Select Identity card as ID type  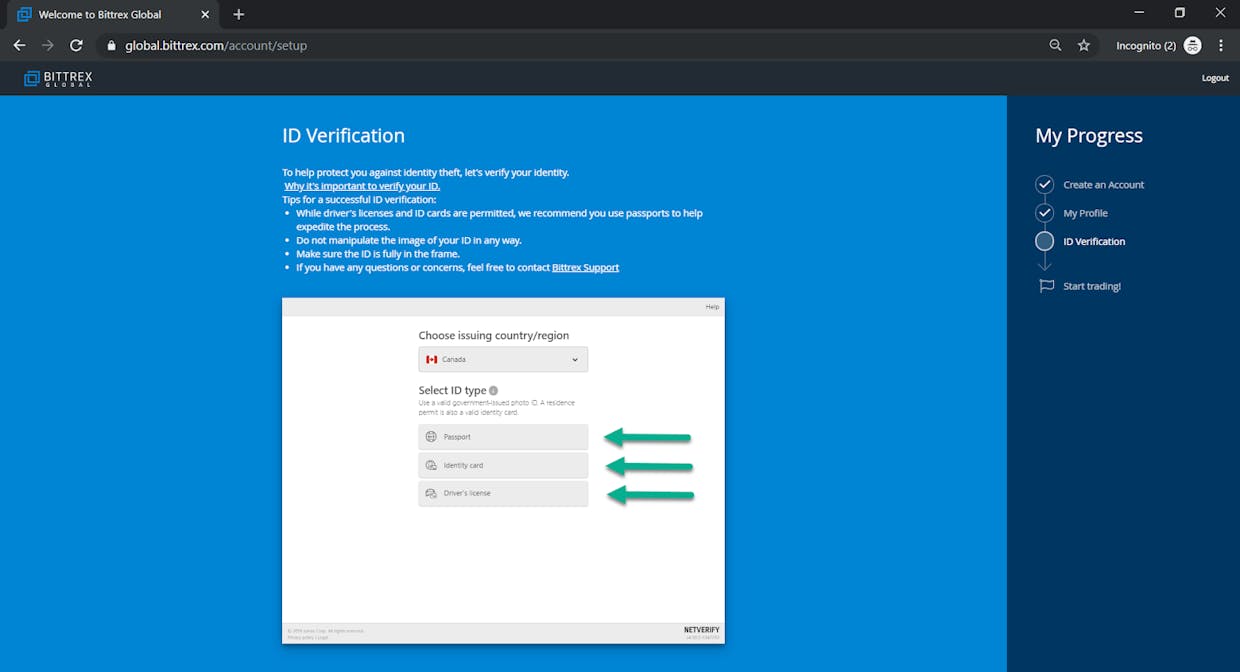(503, 465)
